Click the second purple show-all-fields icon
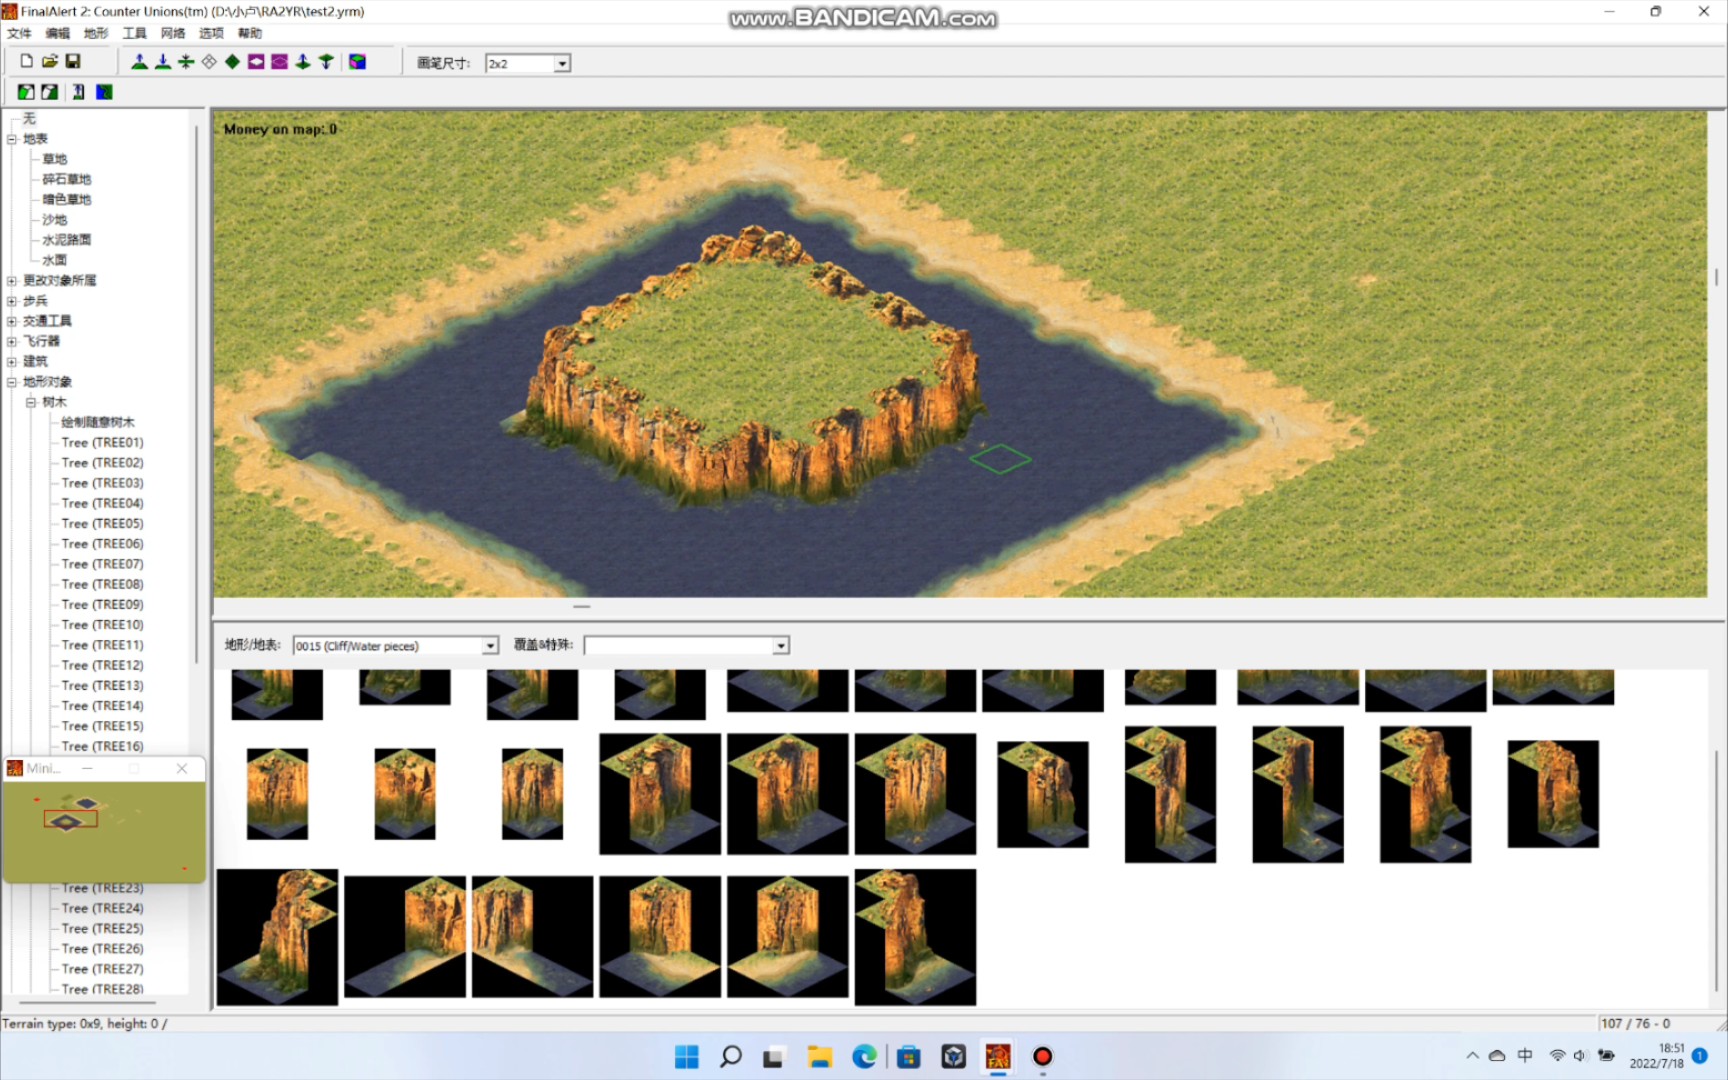This screenshot has height=1080, width=1728. point(279,62)
